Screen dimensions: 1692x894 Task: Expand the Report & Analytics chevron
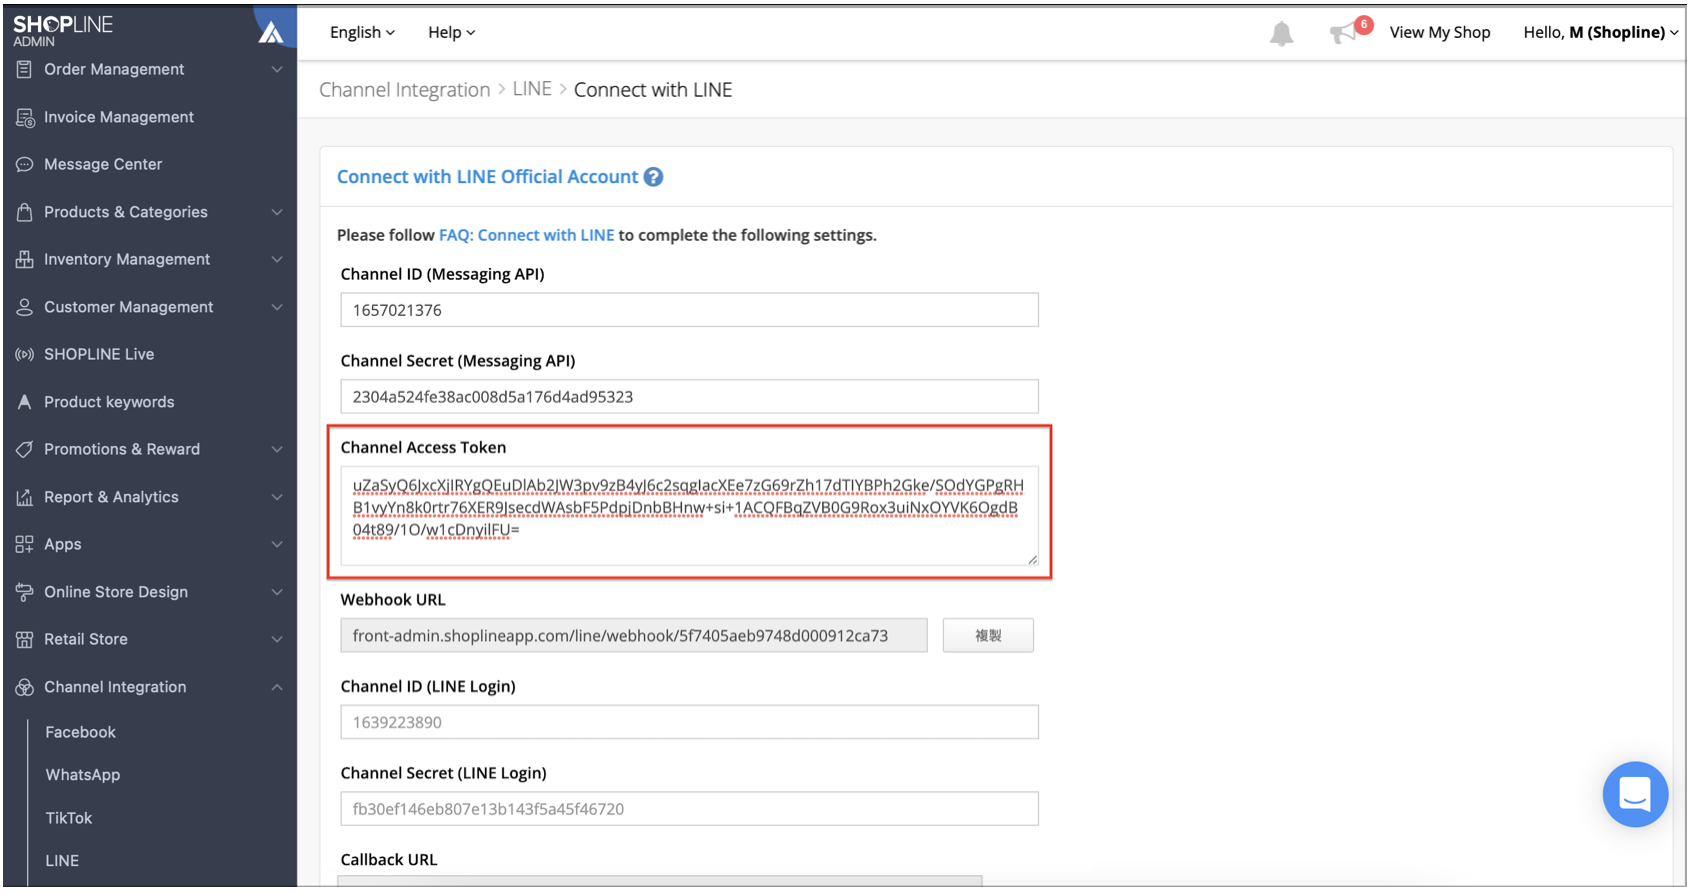277,497
